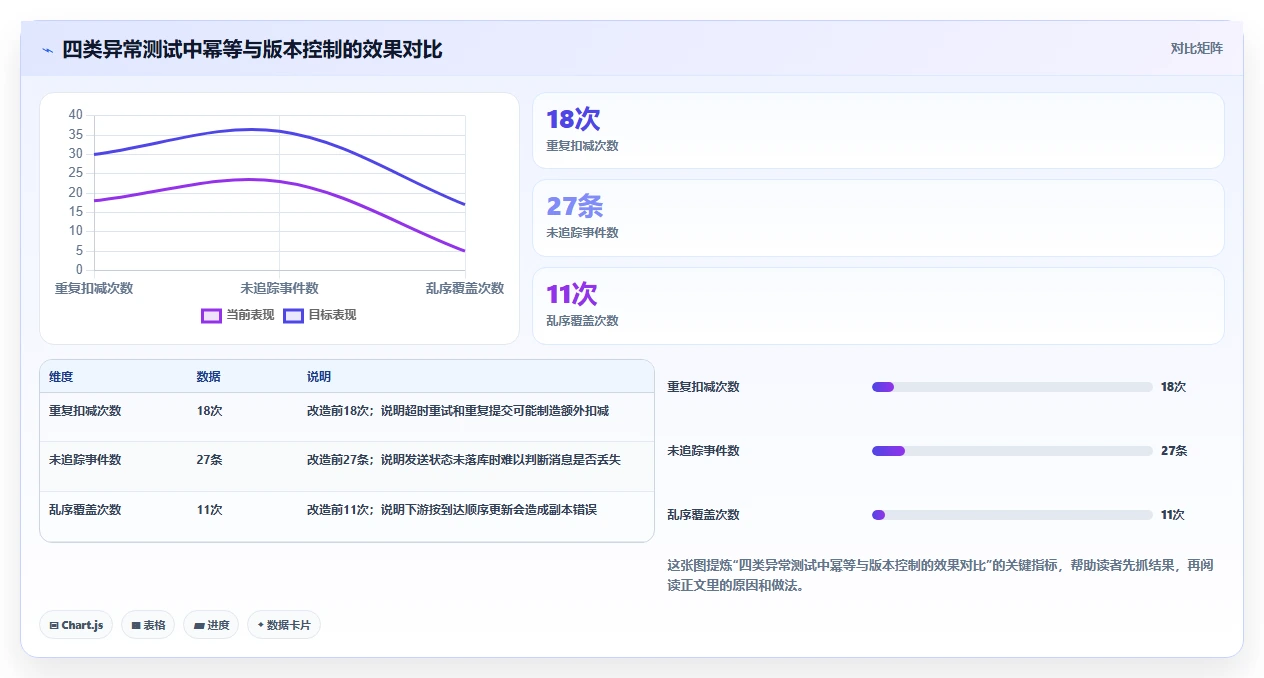Click the blue 目标表现 legend swatch
The width and height of the screenshot is (1264, 678).
tap(293, 315)
